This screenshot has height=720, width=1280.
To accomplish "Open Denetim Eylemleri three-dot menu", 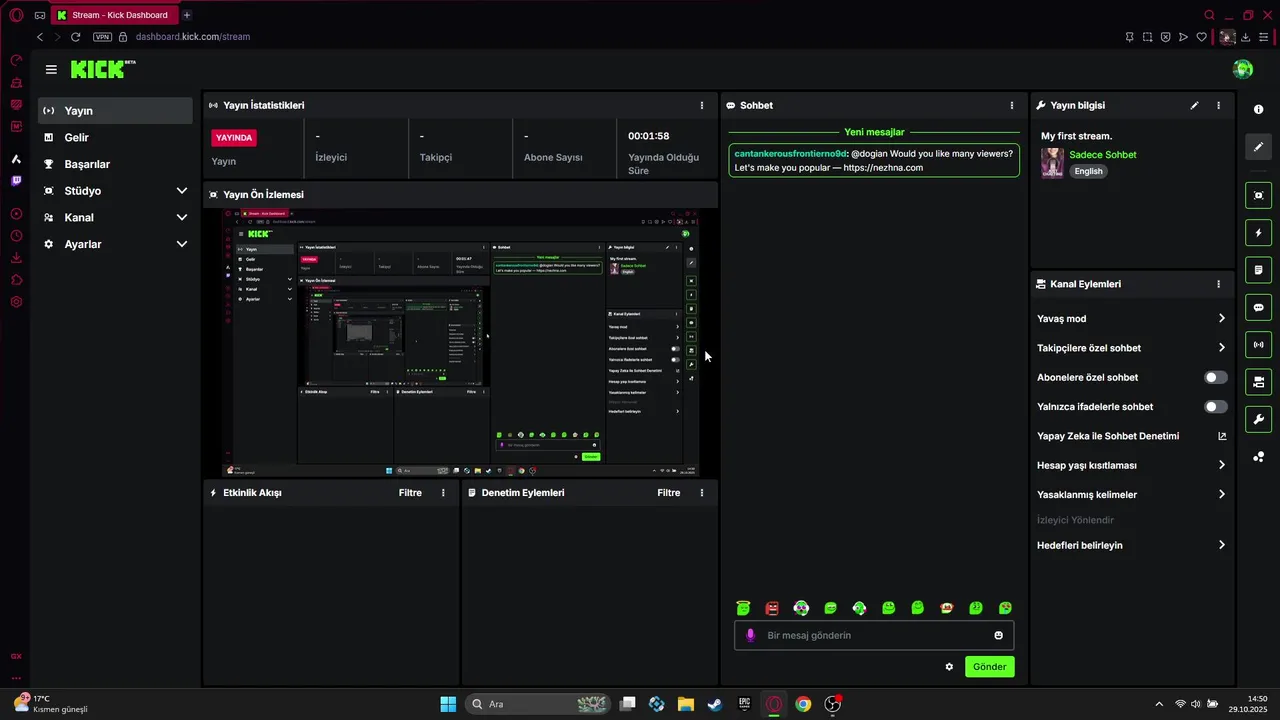I will 702,493.
